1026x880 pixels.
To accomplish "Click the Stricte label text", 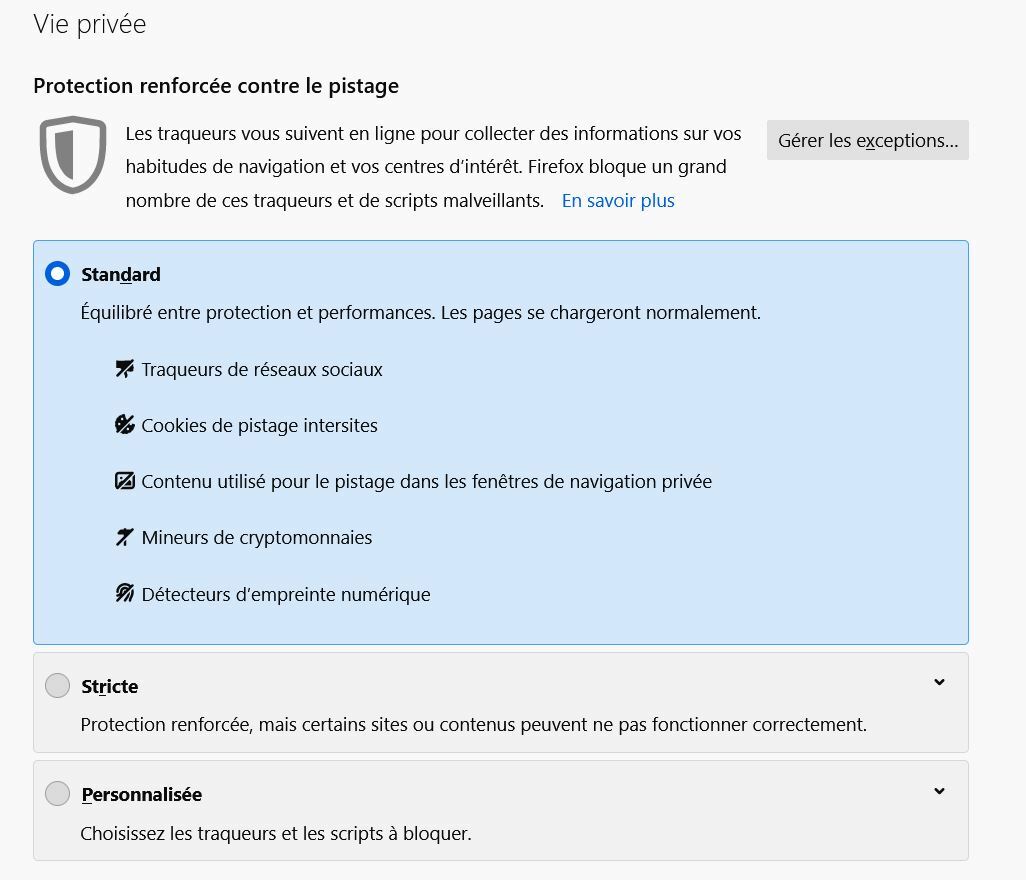I will 110,687.
